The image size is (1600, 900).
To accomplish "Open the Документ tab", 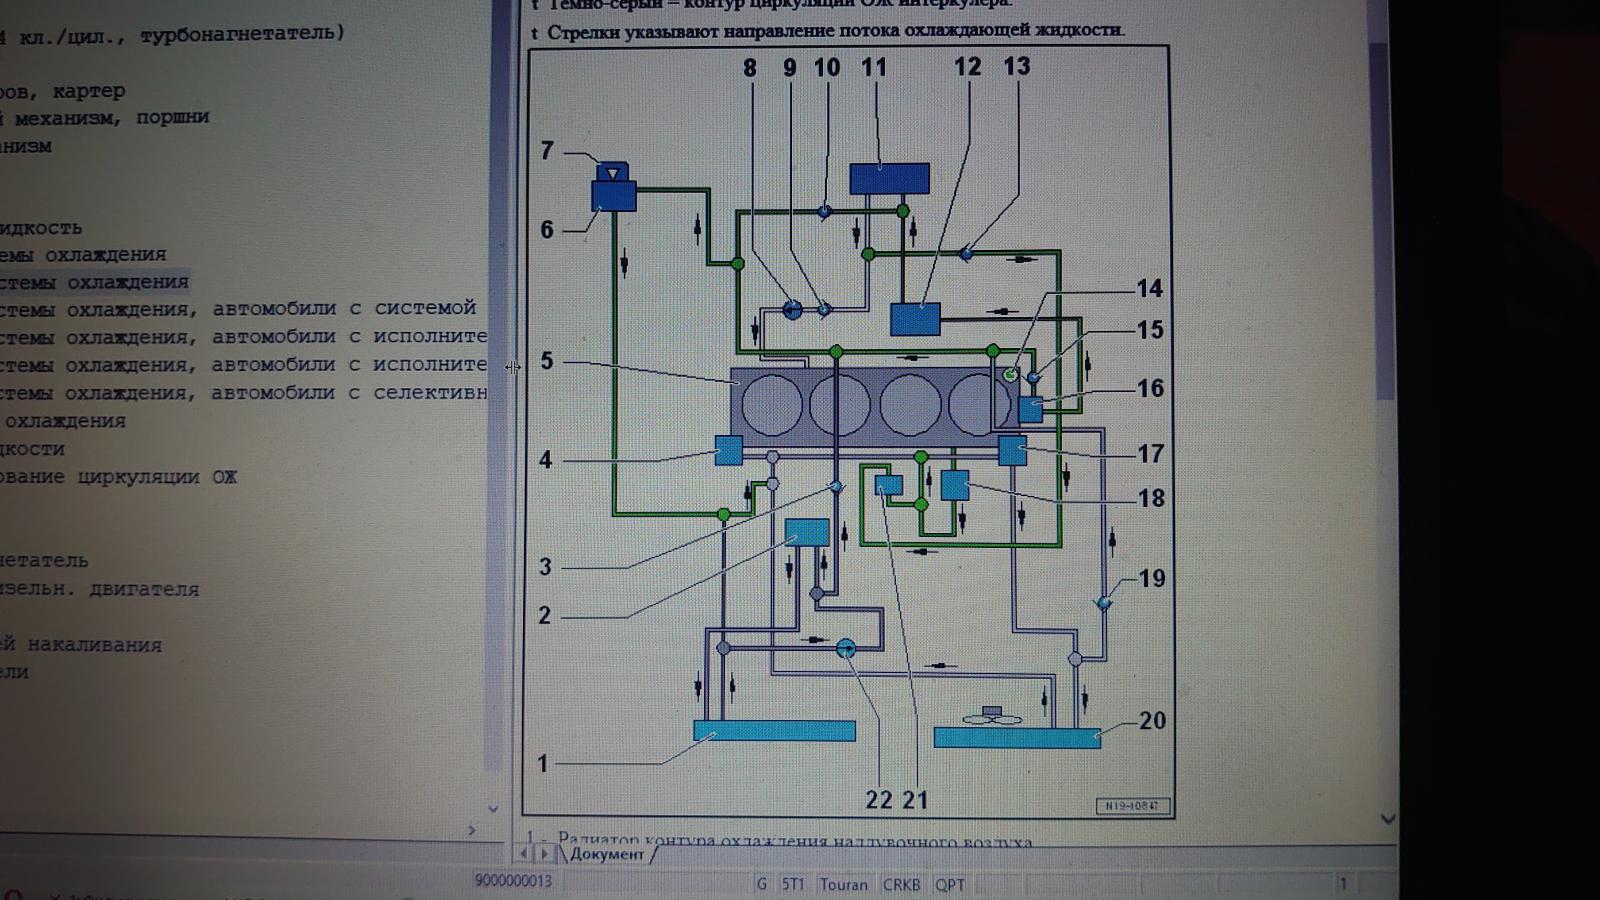I will coord(608,854).
